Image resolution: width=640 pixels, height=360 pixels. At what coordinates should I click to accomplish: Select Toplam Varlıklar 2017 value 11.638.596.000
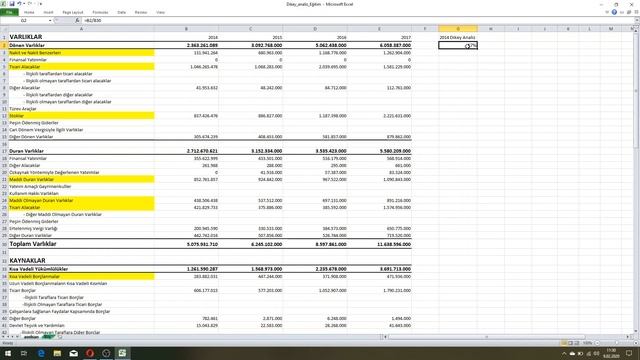(x=379, y=244)
